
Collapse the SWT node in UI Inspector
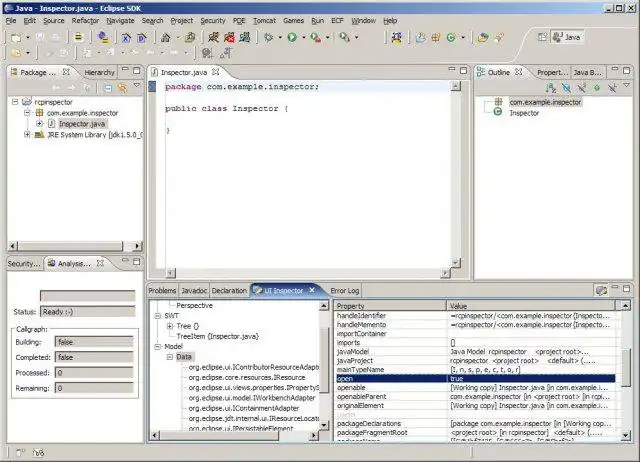[158, 316]
